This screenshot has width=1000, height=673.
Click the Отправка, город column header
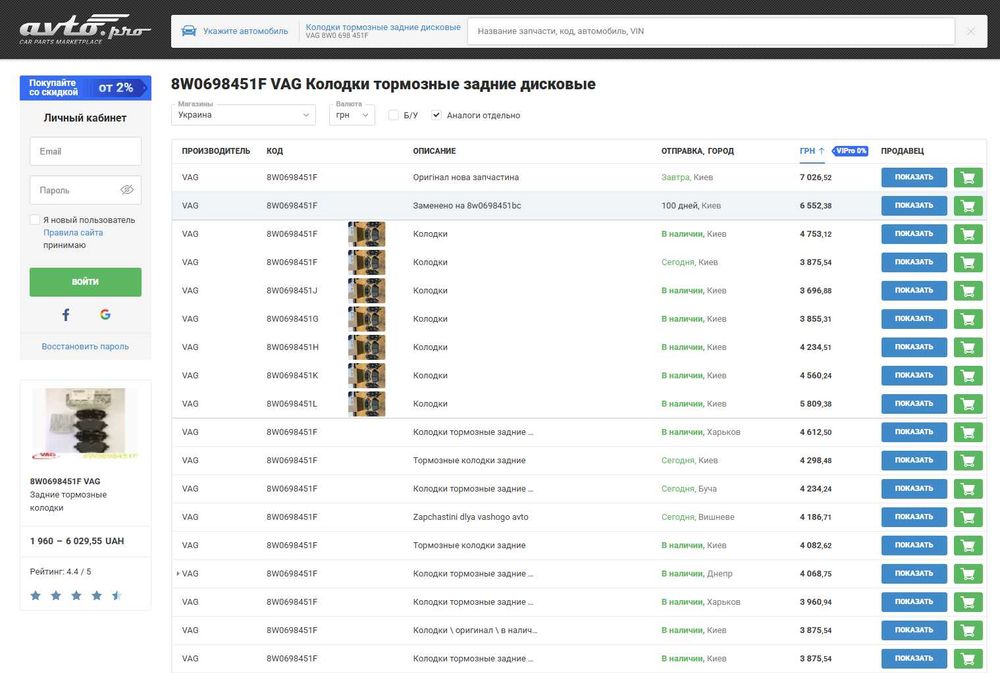click(697, 151)
